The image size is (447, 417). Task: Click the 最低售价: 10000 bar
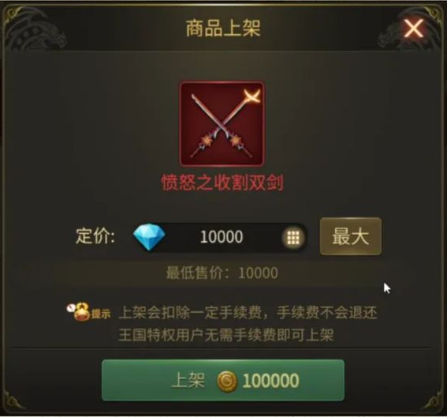(222, 273)
